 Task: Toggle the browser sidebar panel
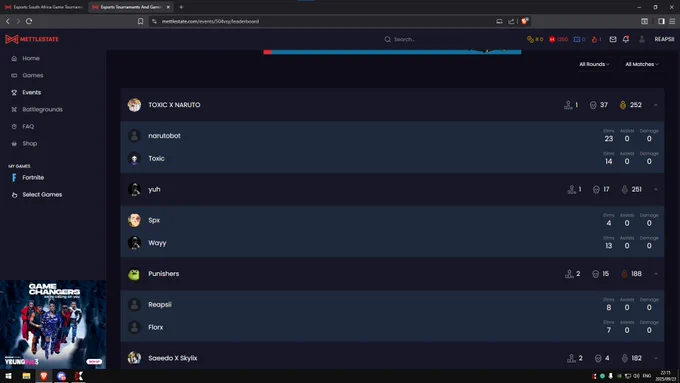[x=661, y=21]
